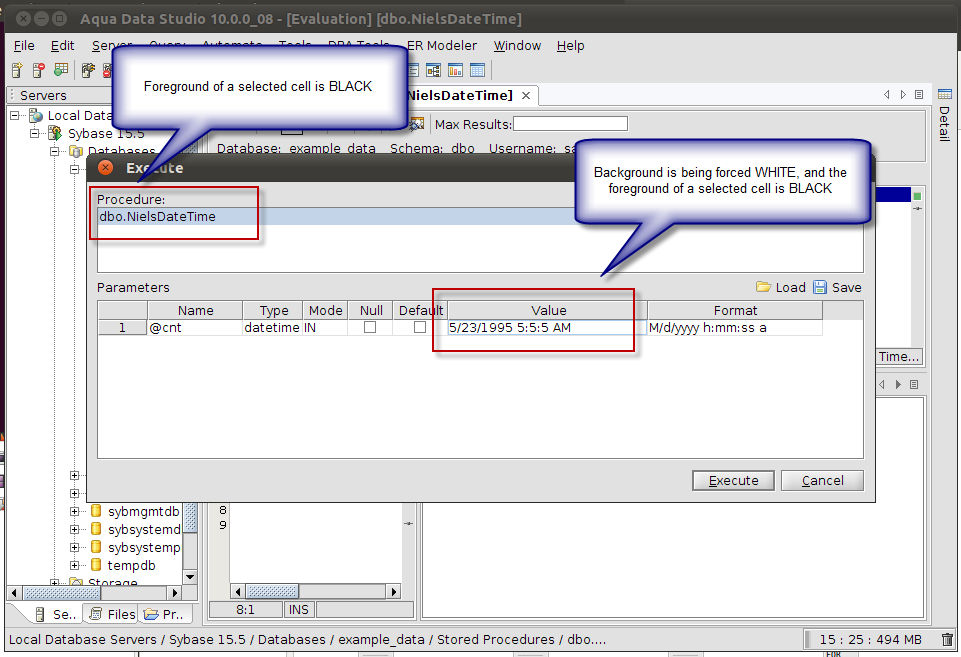
Task: Open the File menu
Action: (24, 45)
